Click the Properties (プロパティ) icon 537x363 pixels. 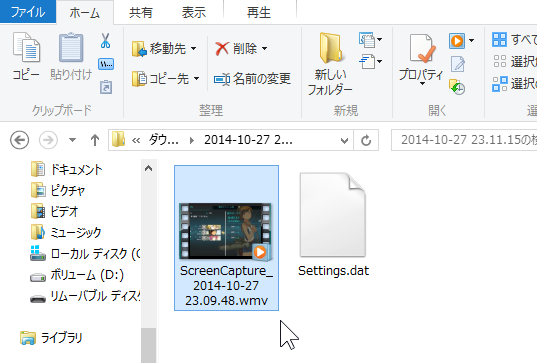click(x=422, y=48)
